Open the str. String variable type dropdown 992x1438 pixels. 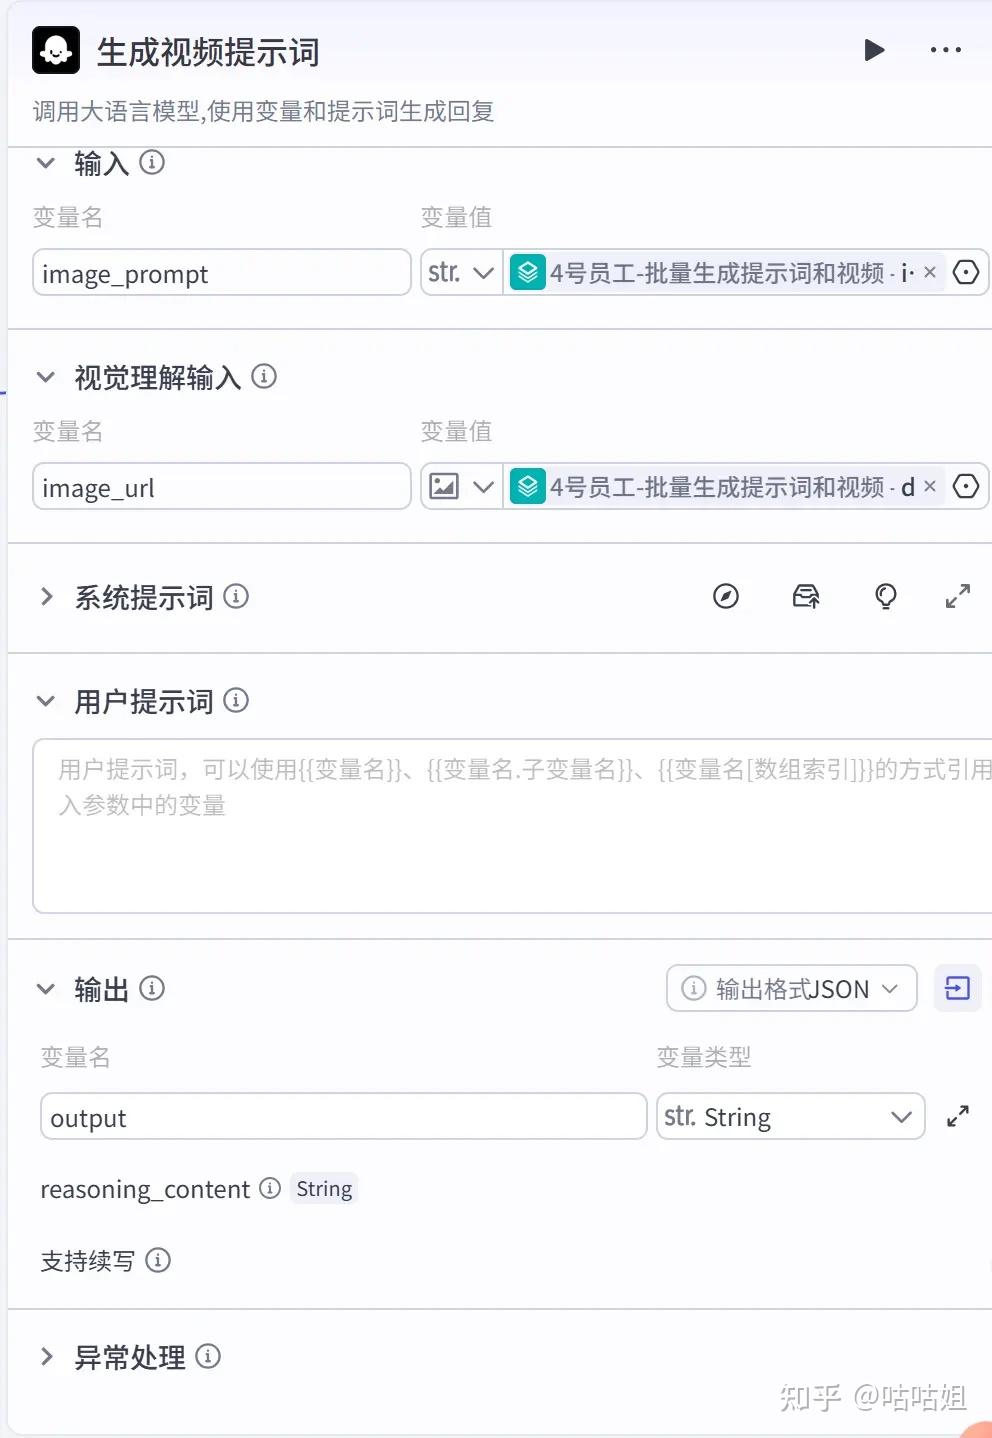[x=789, y=1117]
